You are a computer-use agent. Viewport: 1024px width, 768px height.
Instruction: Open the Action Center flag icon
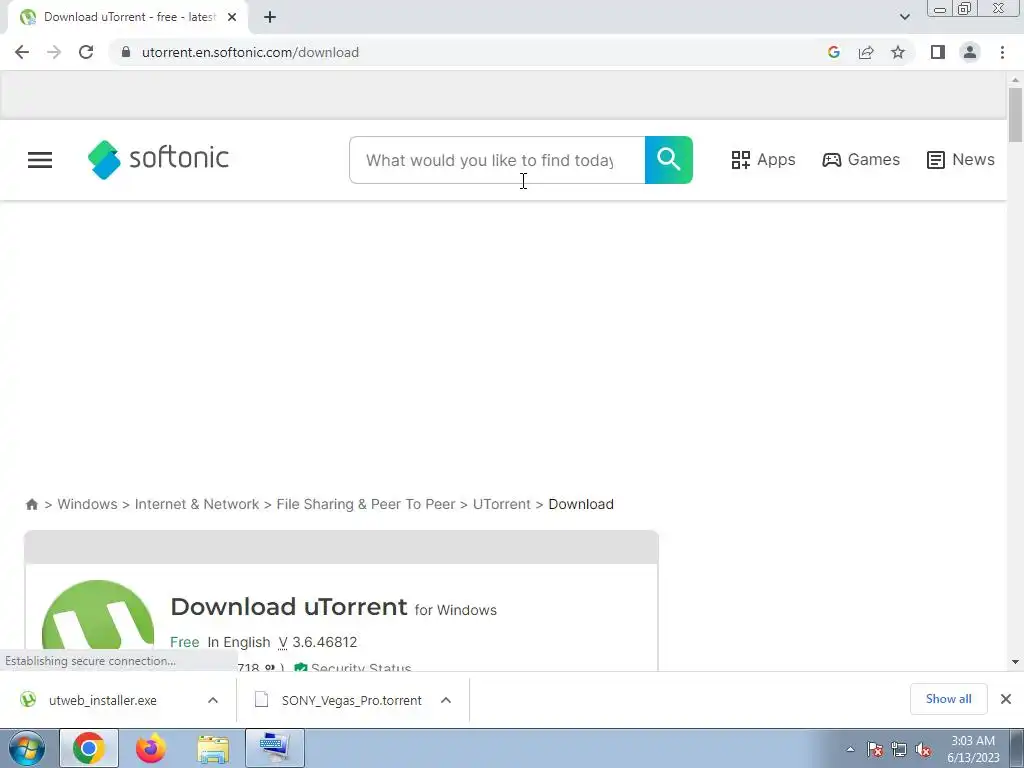point(875,749)
